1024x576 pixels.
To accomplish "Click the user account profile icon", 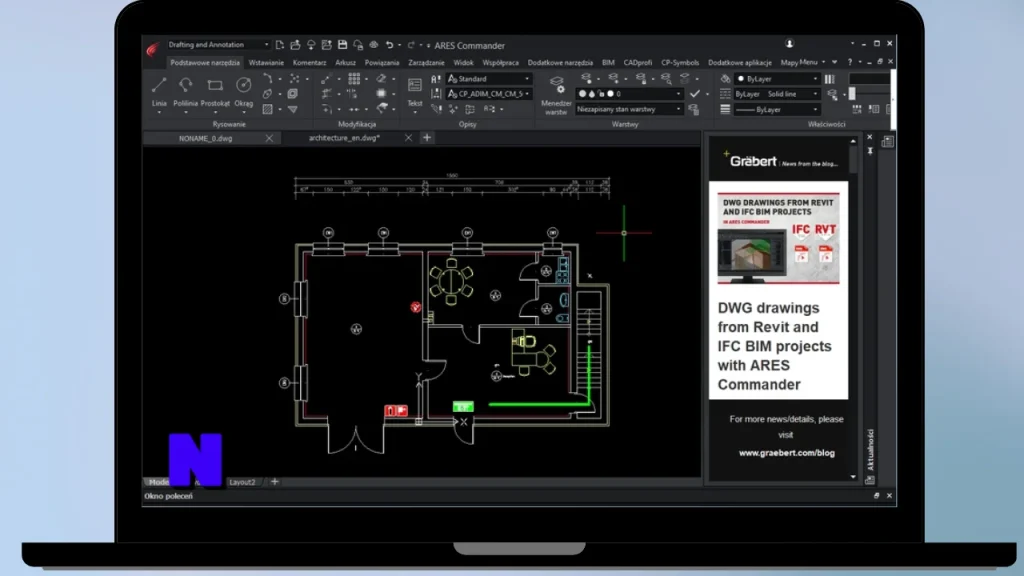I will click(789, 44).
